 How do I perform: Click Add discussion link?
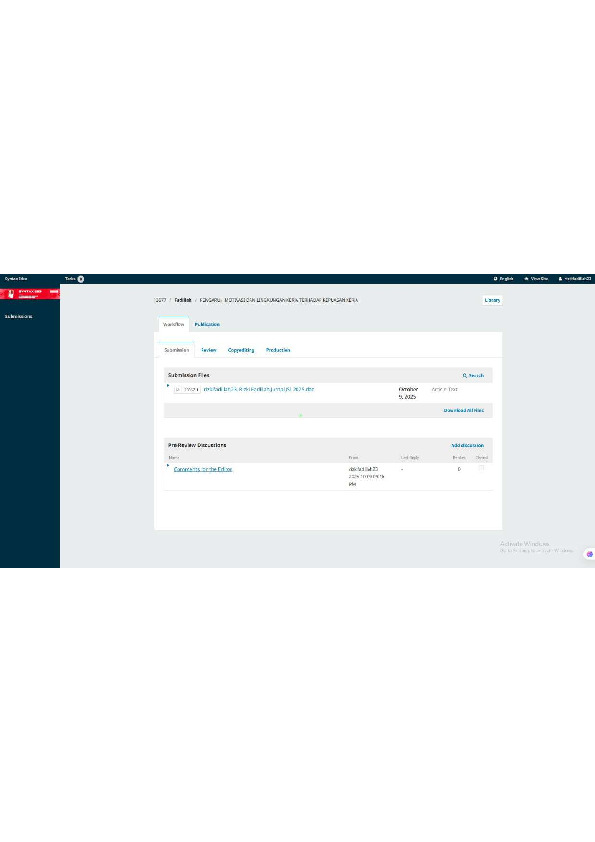click(468, 445)
